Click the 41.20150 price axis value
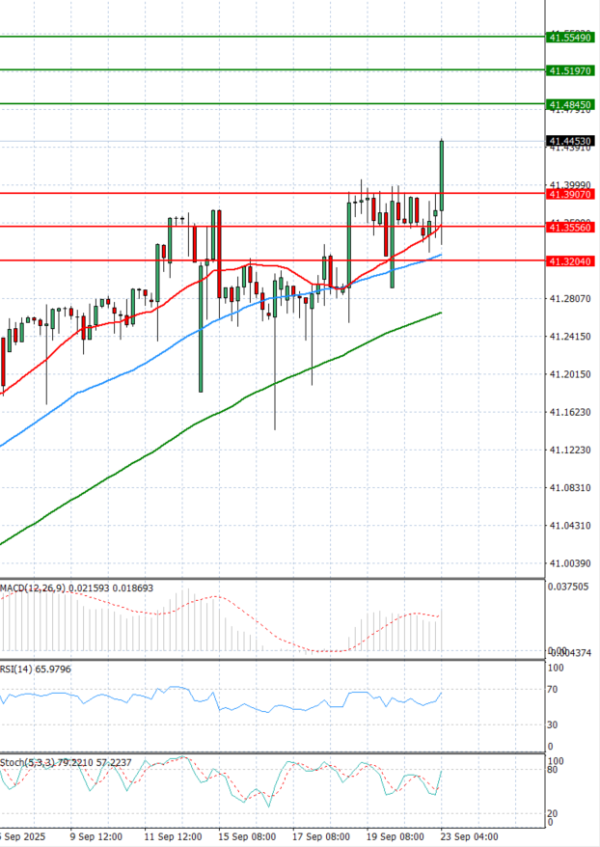 coord(570,374)
